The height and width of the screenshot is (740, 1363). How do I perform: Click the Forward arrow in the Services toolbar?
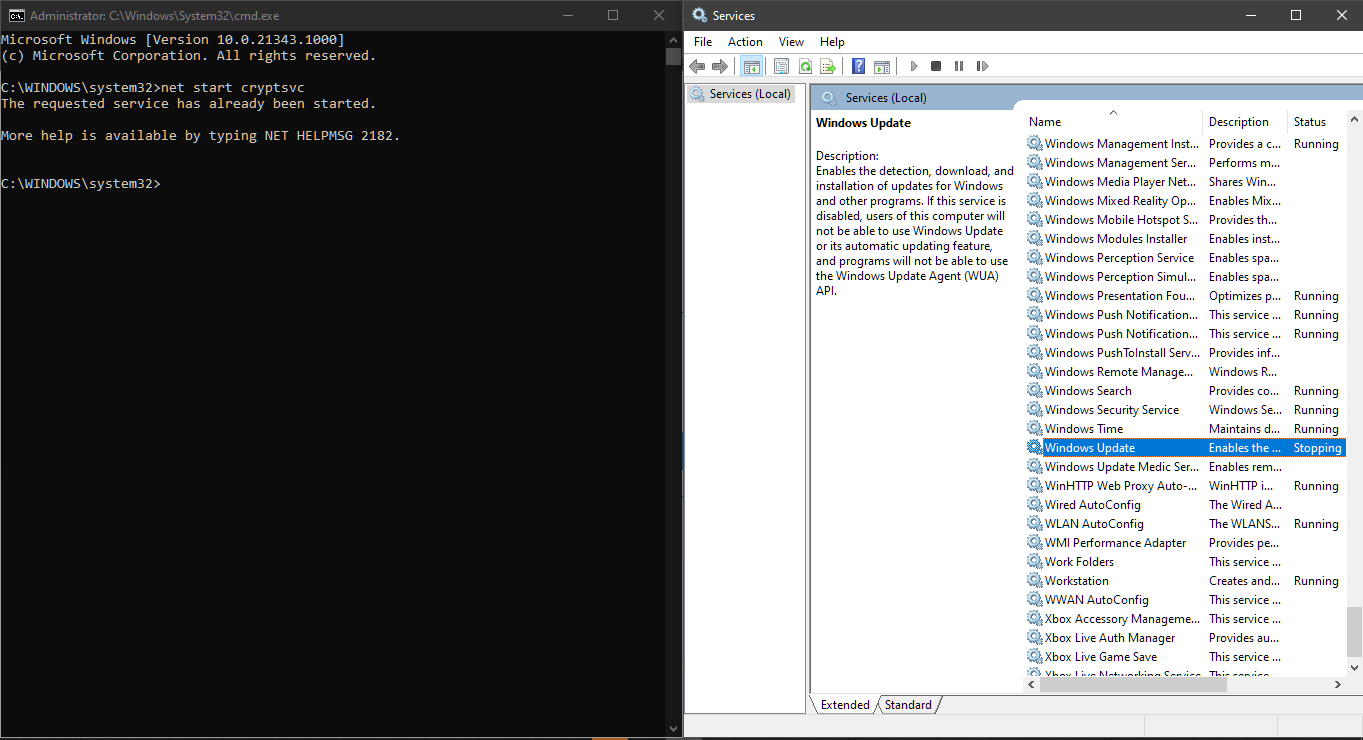[x=719, y=66]
